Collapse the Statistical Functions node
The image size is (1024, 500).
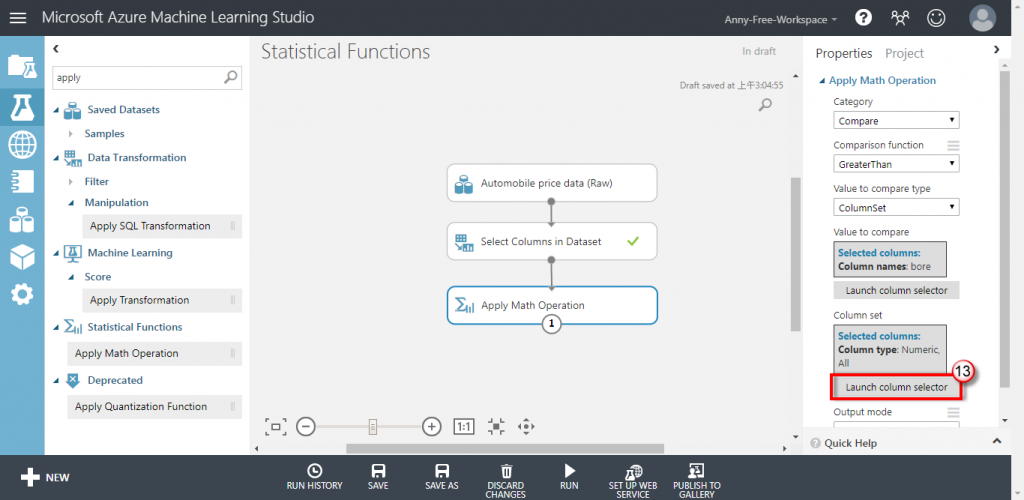coord(56,327)
